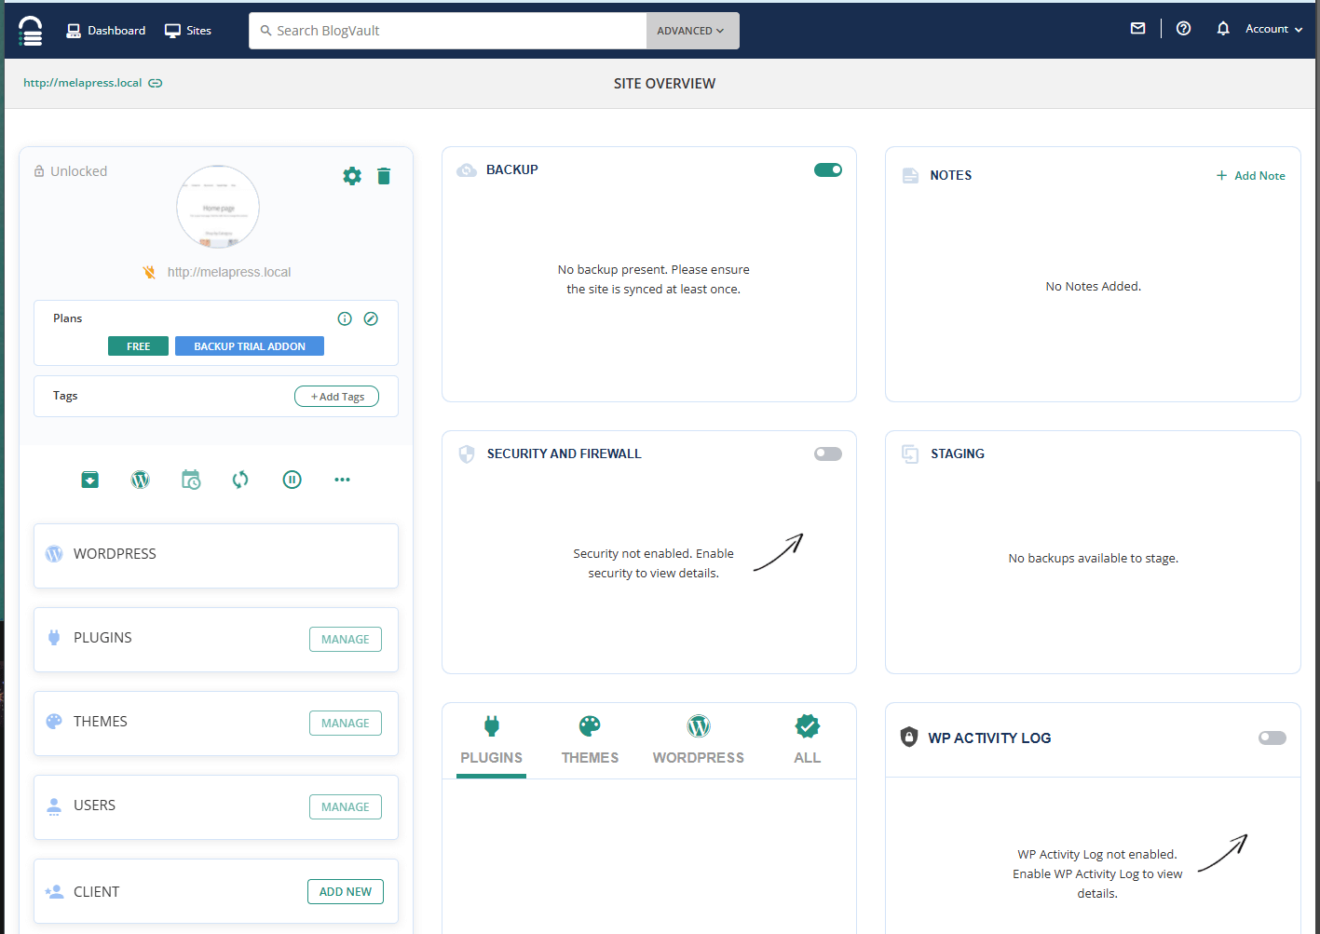1320x934 pixels.
Task: Click http://melapress.local under the thumbnail
Action: (229, 272)
